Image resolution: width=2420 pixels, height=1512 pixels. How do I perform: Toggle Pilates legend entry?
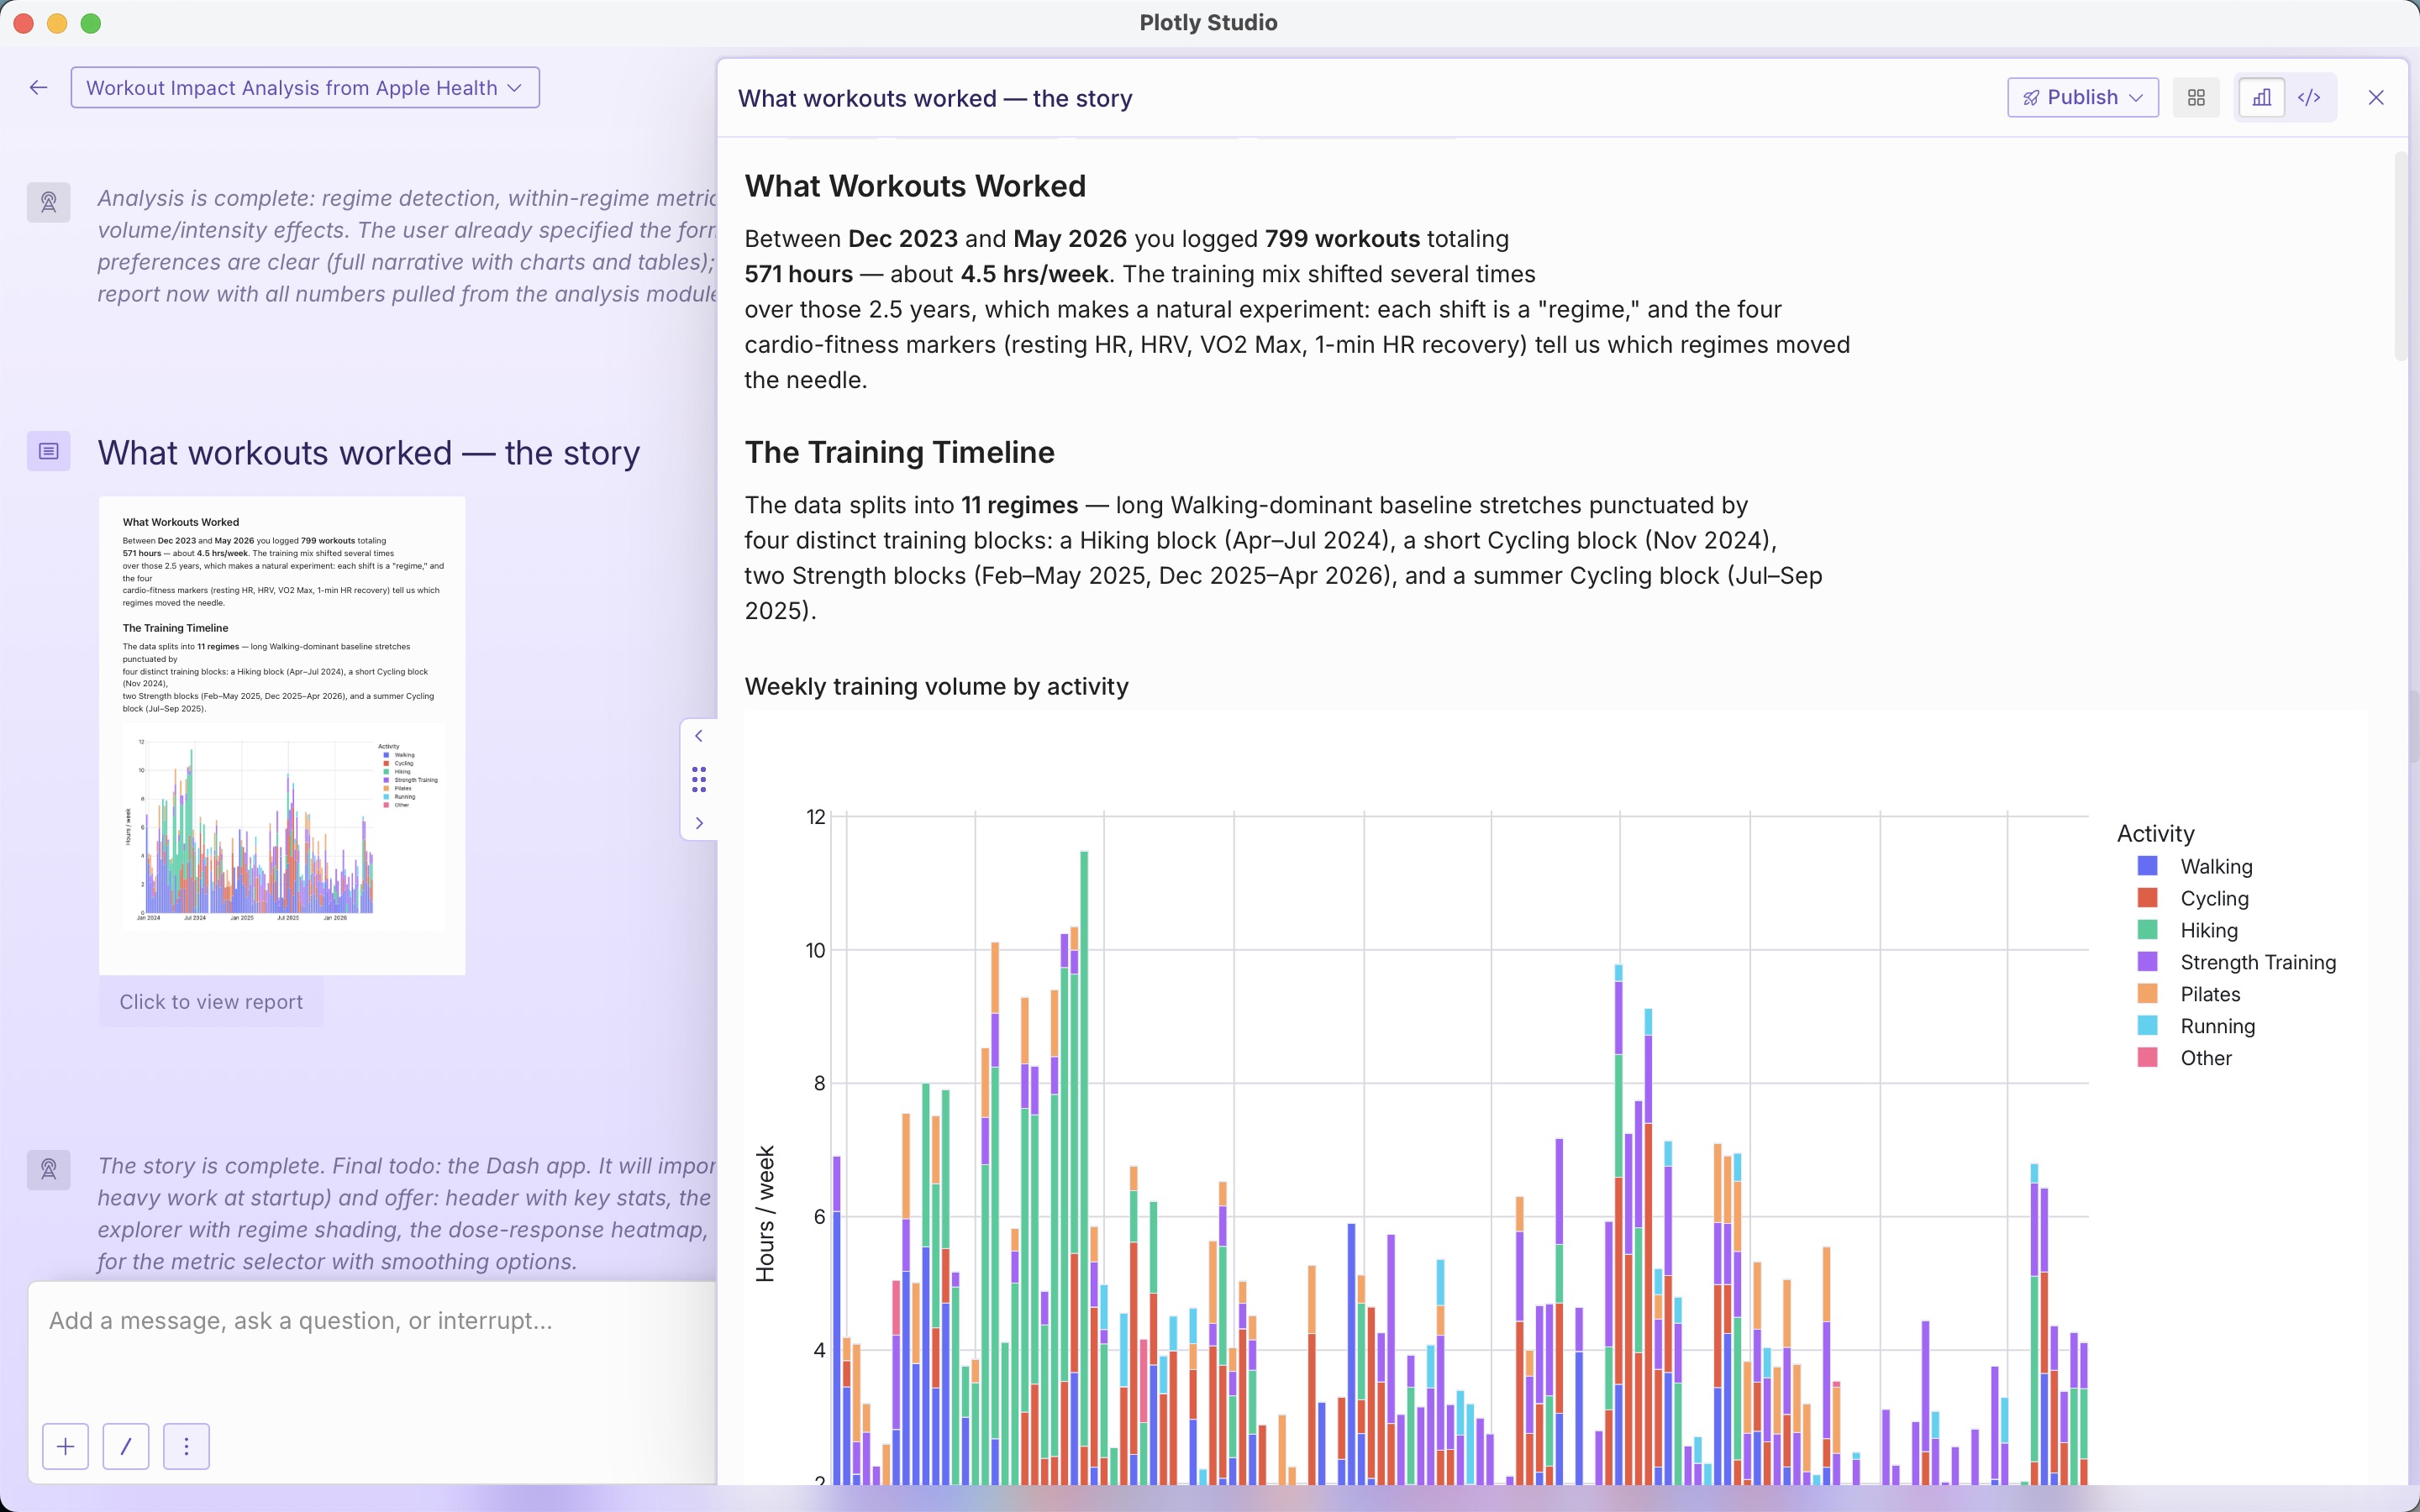tap(2188, 995)
